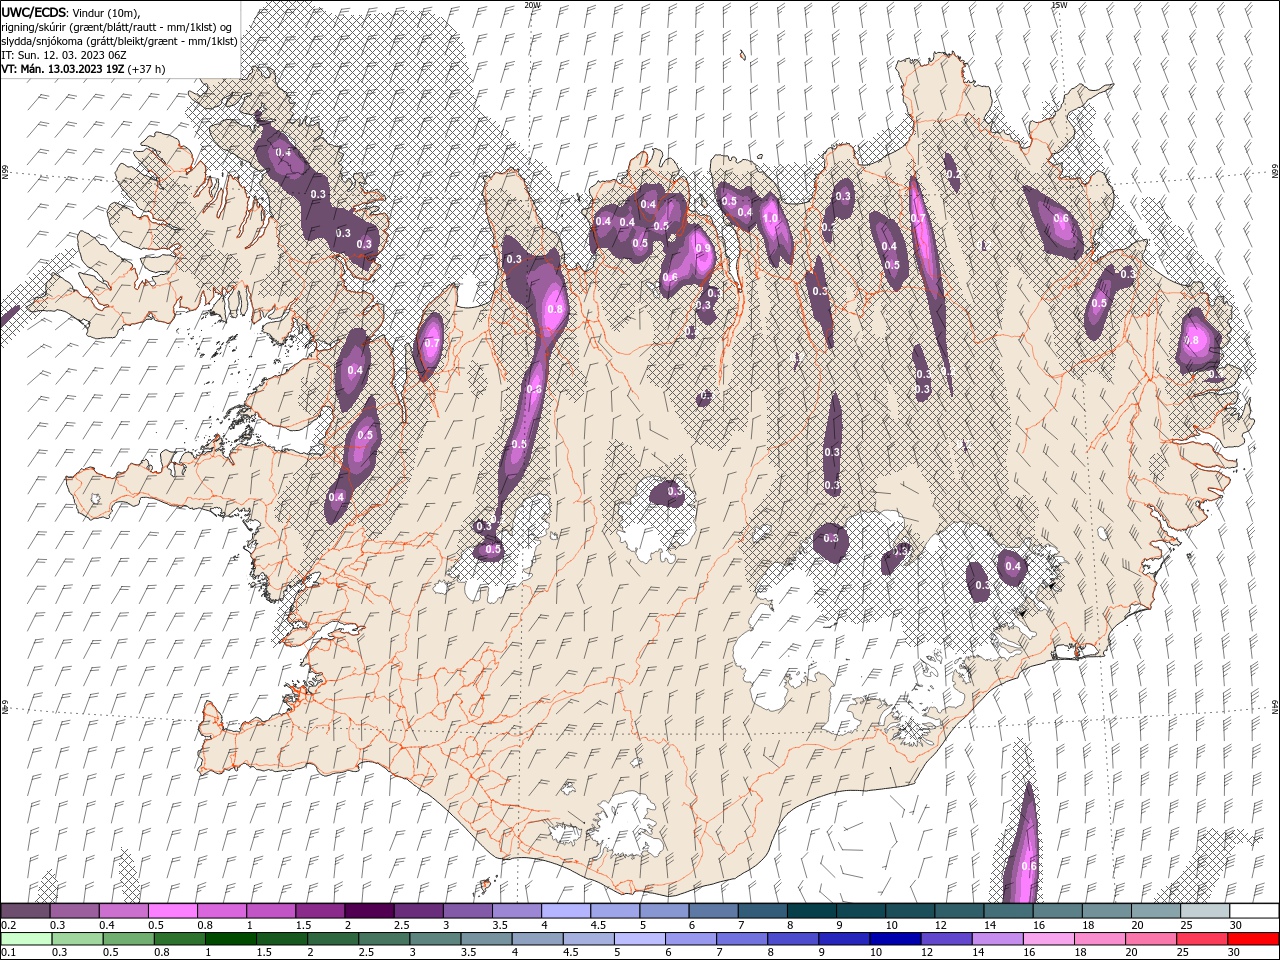Click the upper legend swatch between 12 and 14
1280x960 pixels.
[958, 911]
